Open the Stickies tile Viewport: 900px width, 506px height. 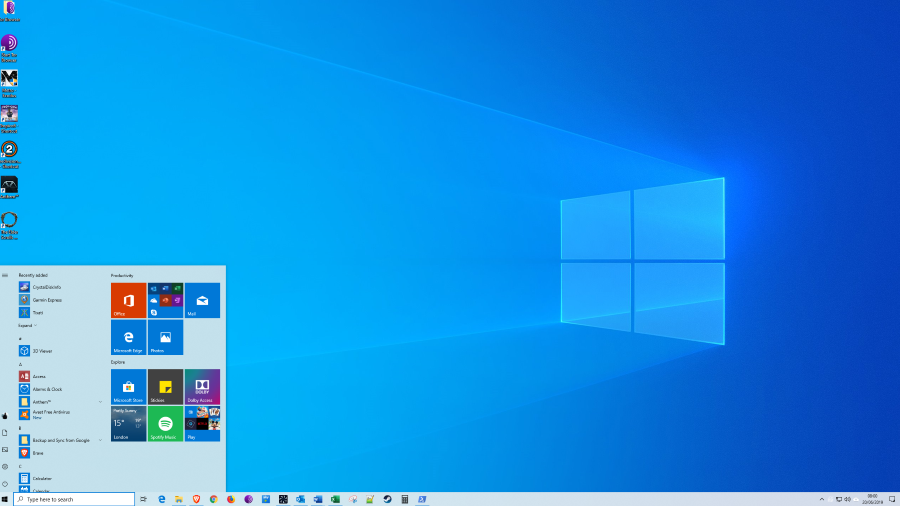[x=165, y=387]
